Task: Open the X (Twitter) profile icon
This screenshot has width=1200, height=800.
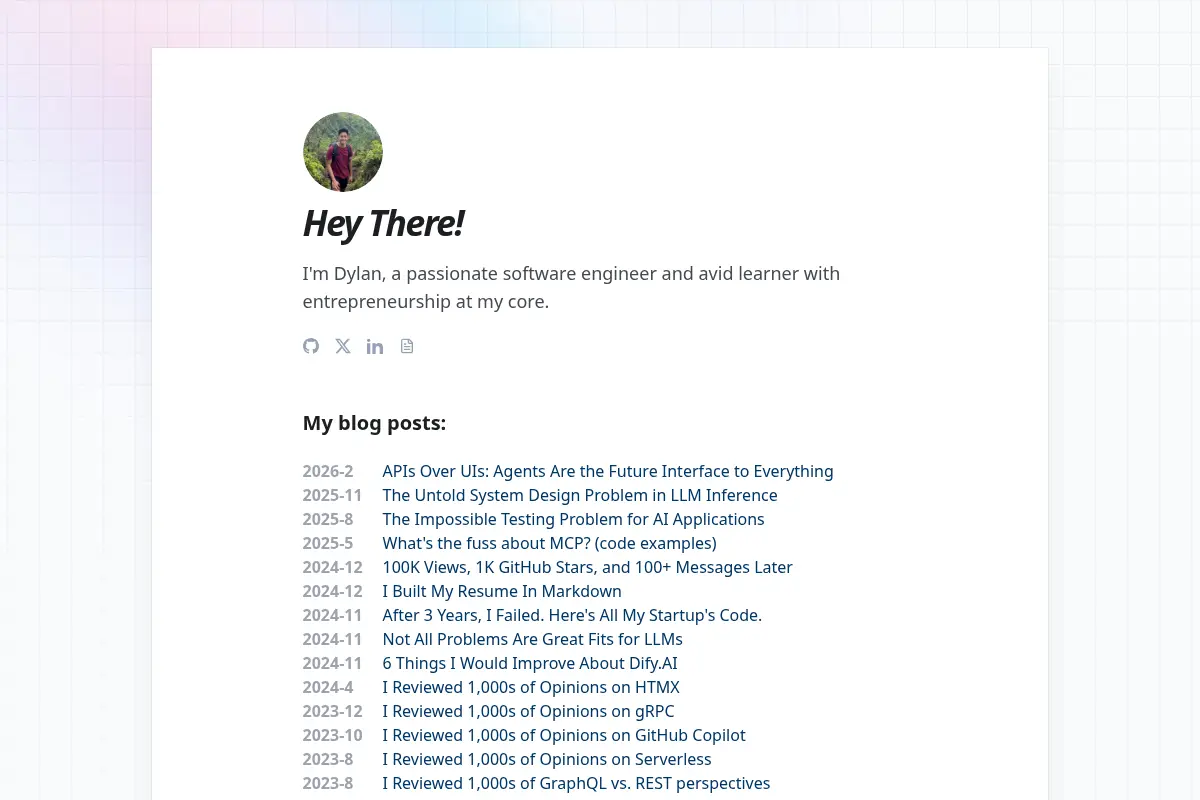Action: tap(343, 346)
